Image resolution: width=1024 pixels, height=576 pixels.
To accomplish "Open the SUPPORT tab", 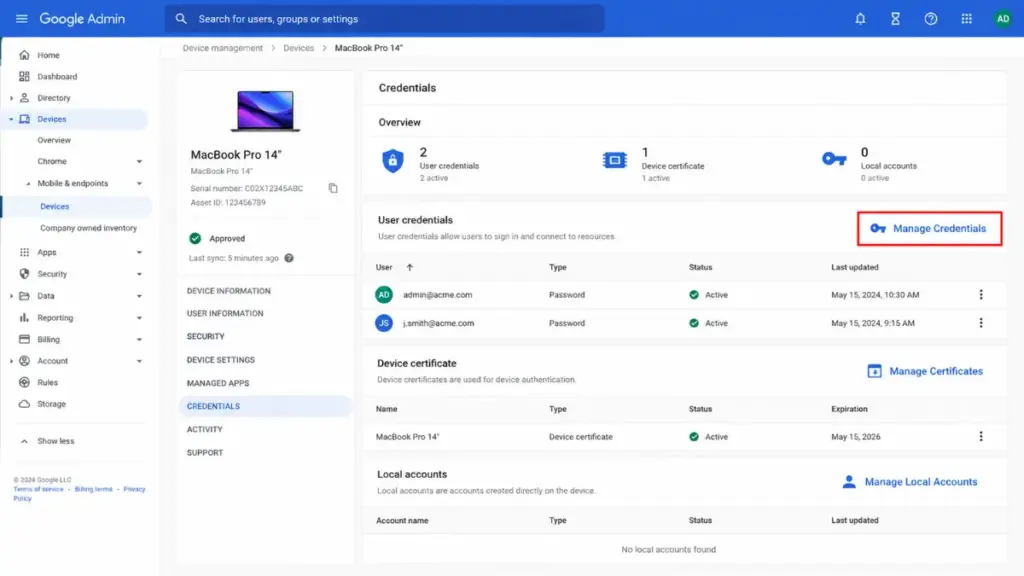I will [205, 453].
